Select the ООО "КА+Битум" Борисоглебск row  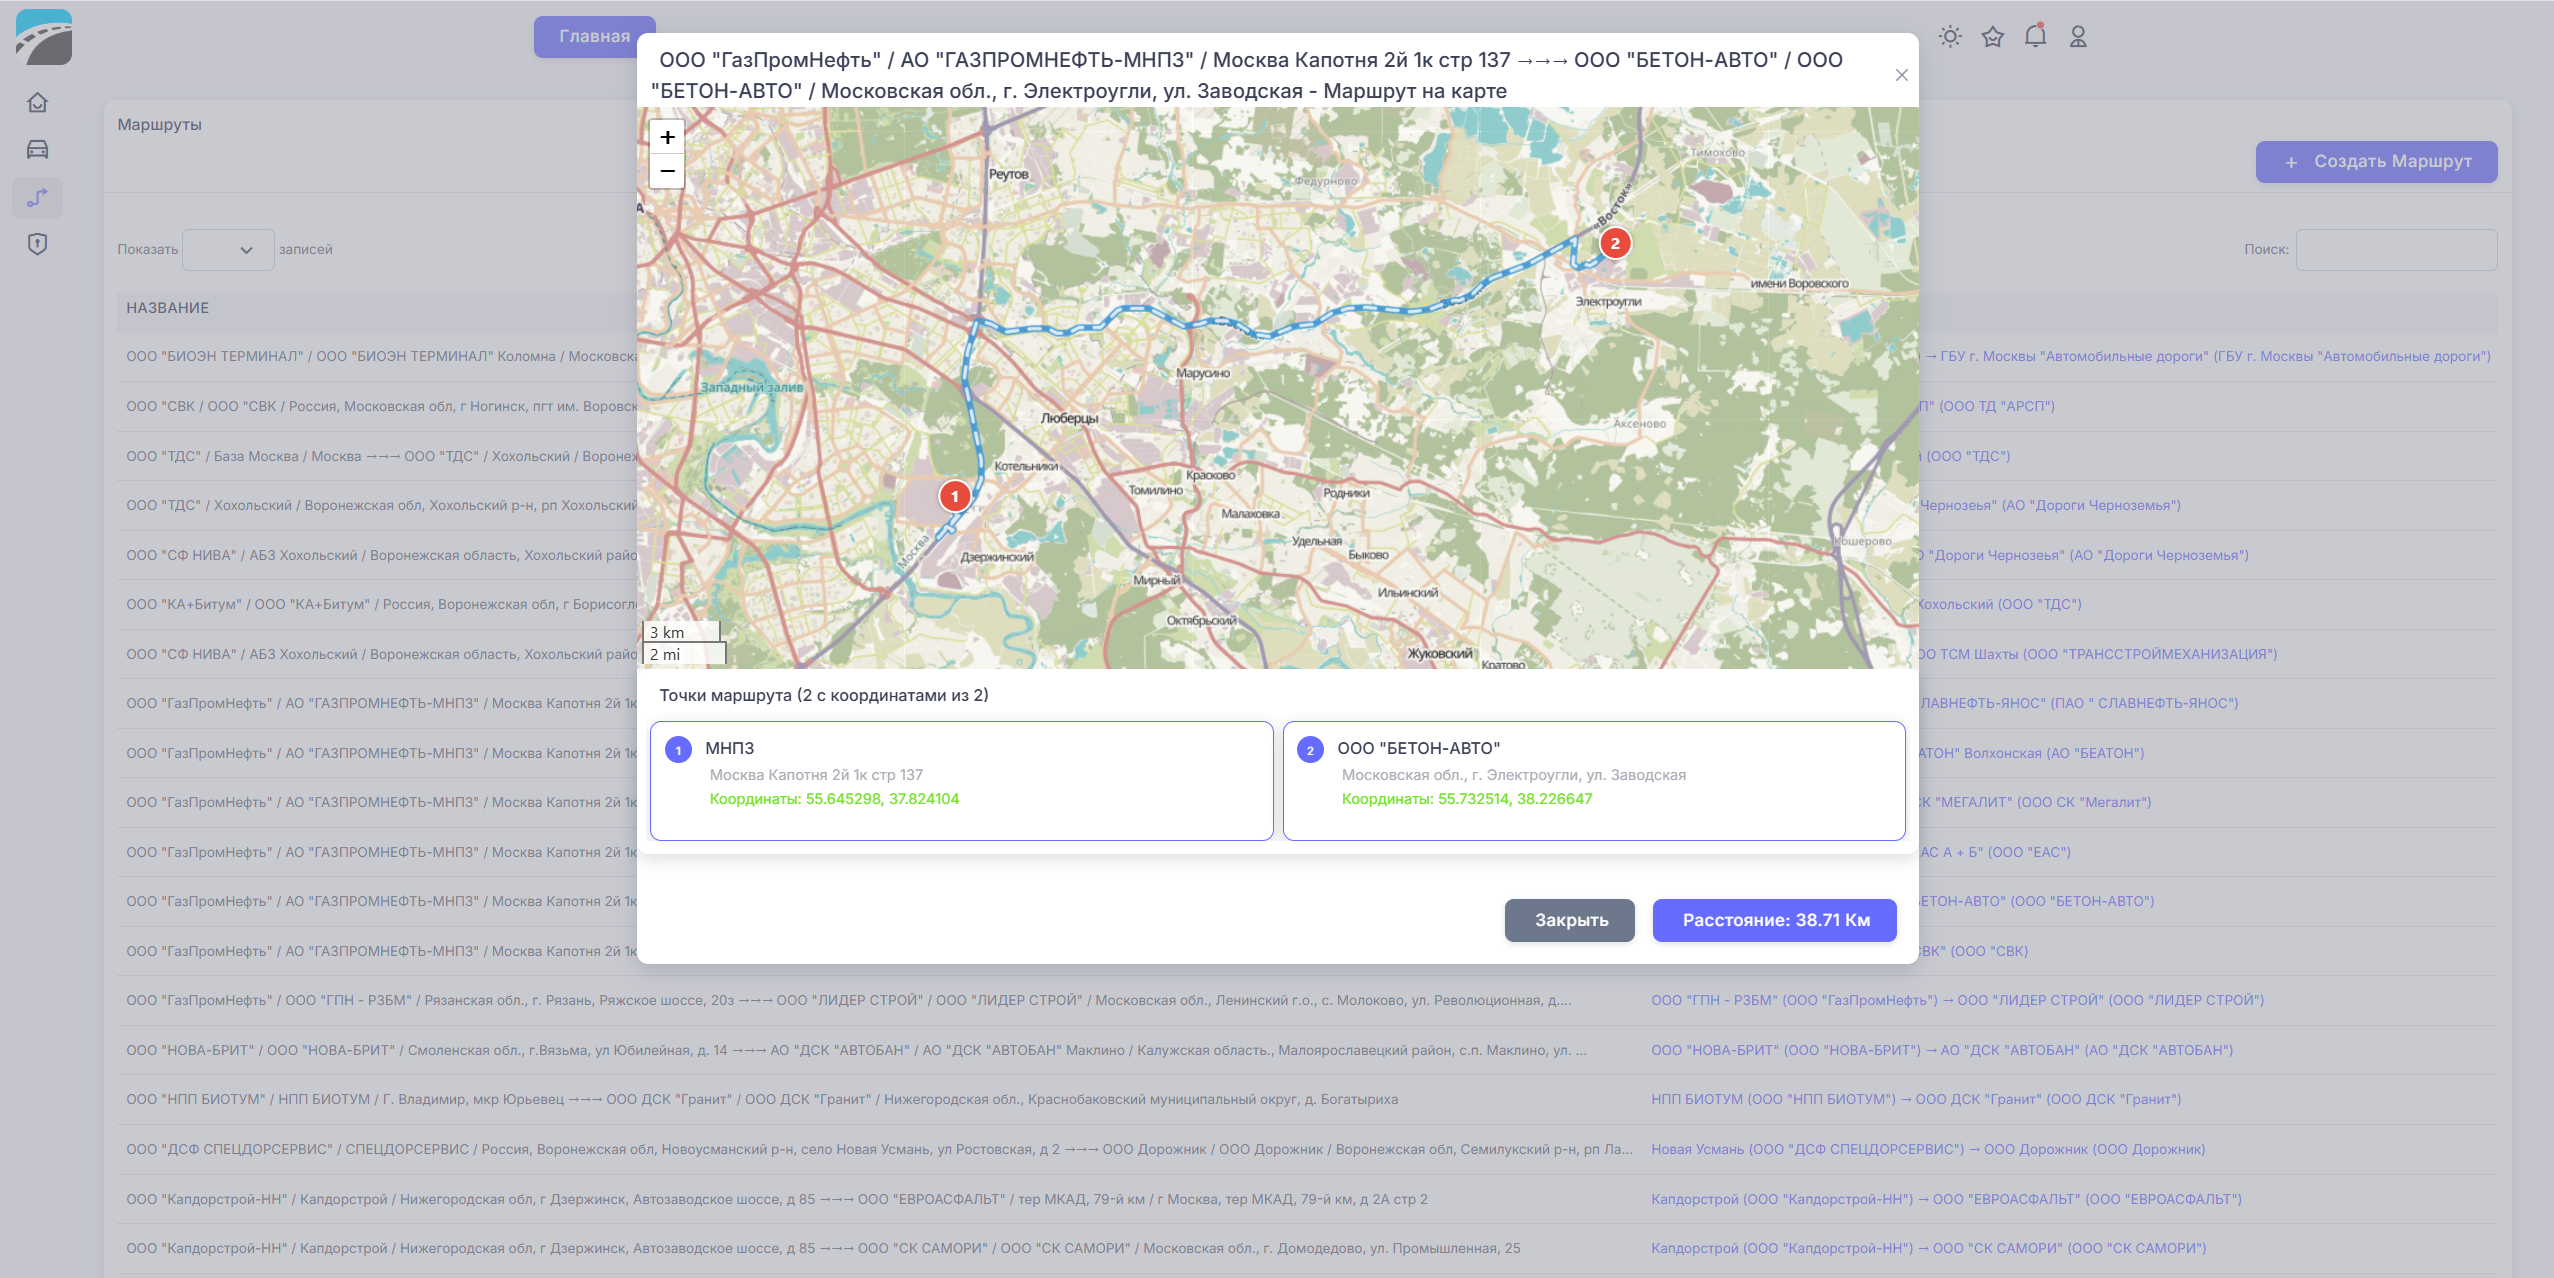coord(381,604)
